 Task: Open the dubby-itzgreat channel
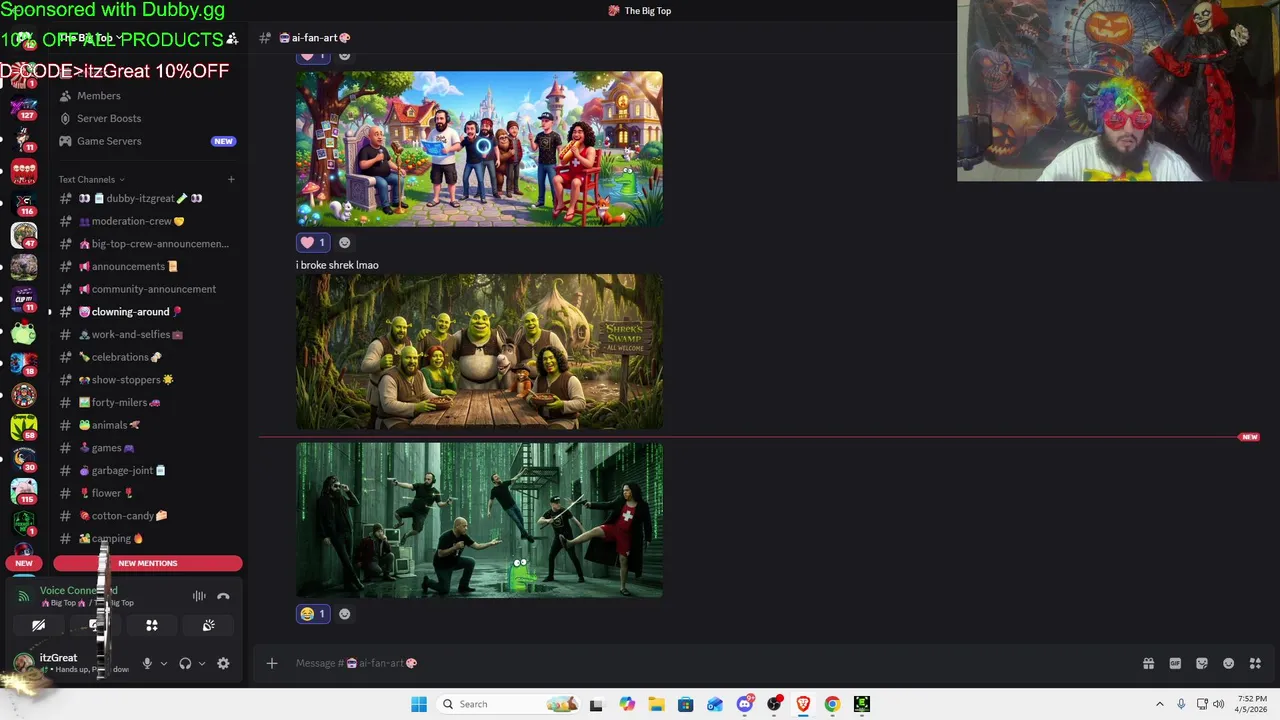click(x=147, y=198)
